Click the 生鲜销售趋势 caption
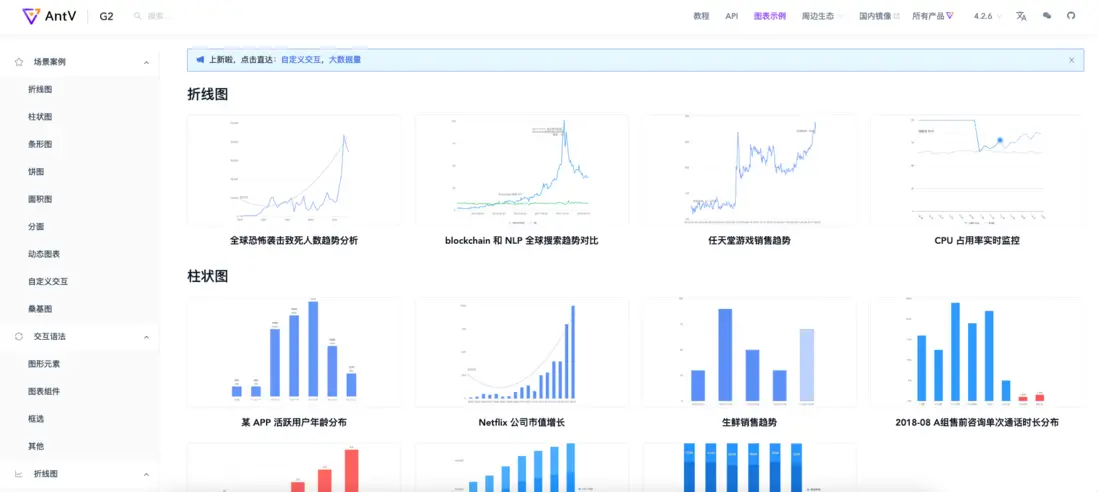1098x492 pixels. point(749,423)
